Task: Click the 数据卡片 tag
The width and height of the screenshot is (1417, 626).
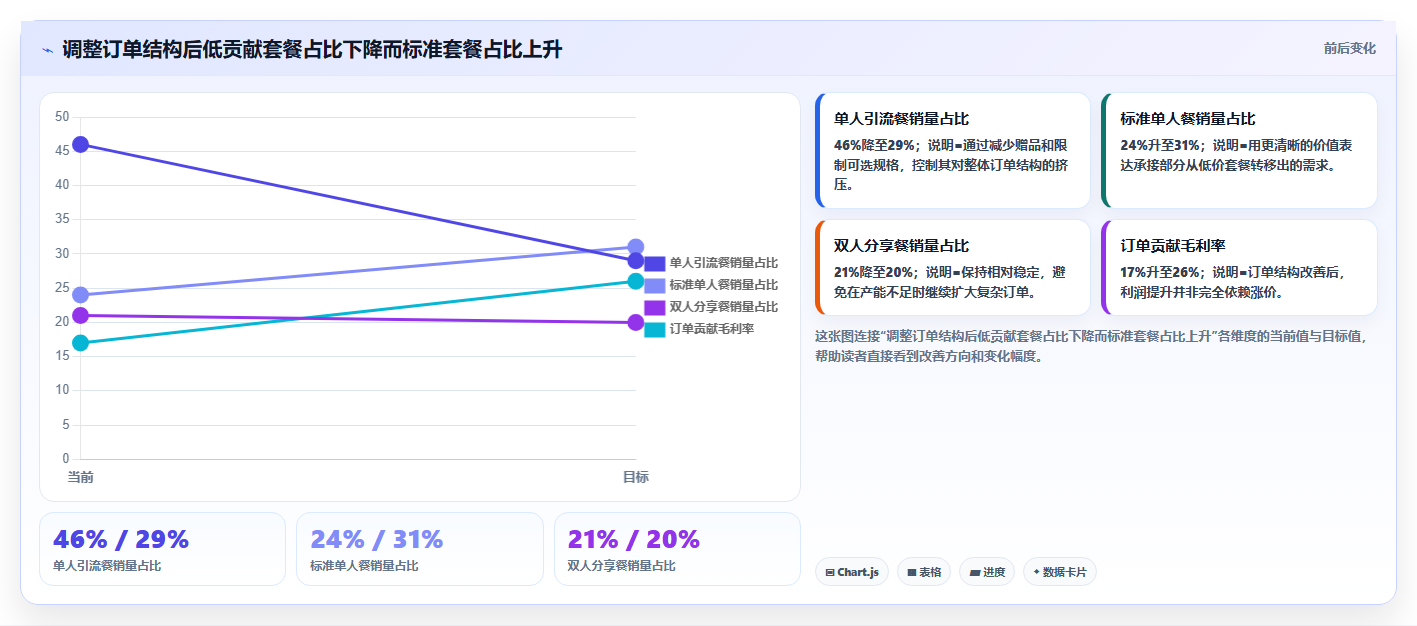Action: [1059, 572]
